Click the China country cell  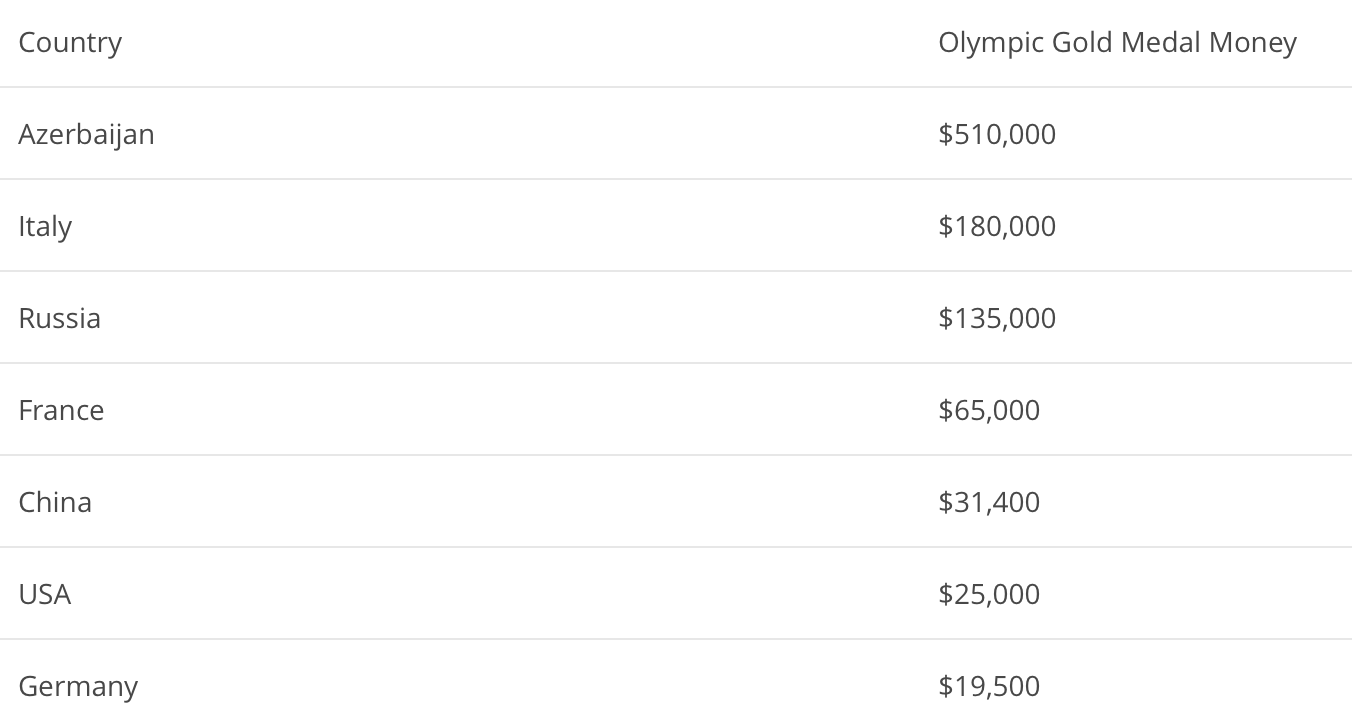[x=55, y=502]
